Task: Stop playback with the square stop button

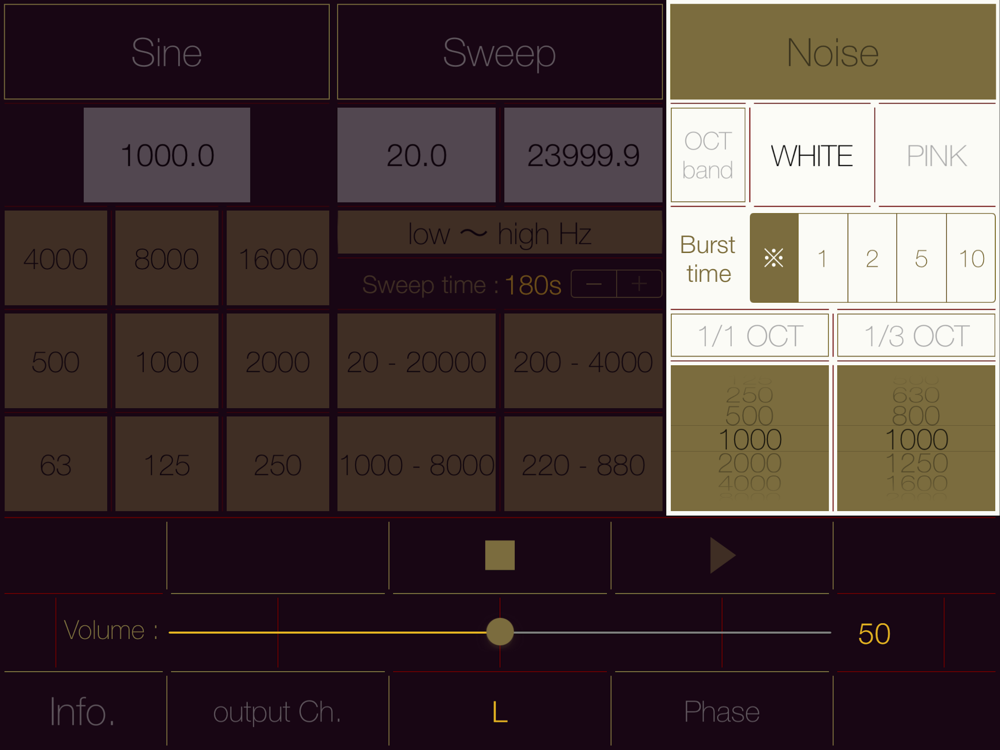Action: click(x=499, y=555)
